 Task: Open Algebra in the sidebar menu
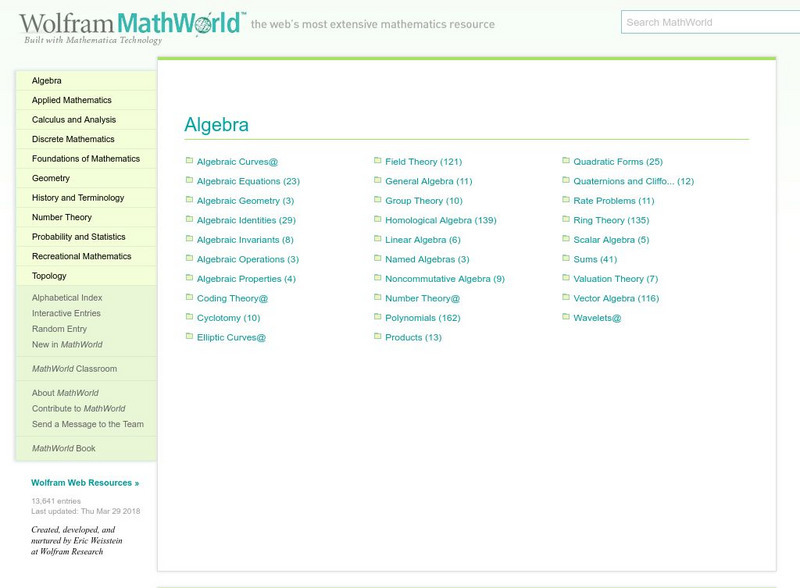coord(86,81)
